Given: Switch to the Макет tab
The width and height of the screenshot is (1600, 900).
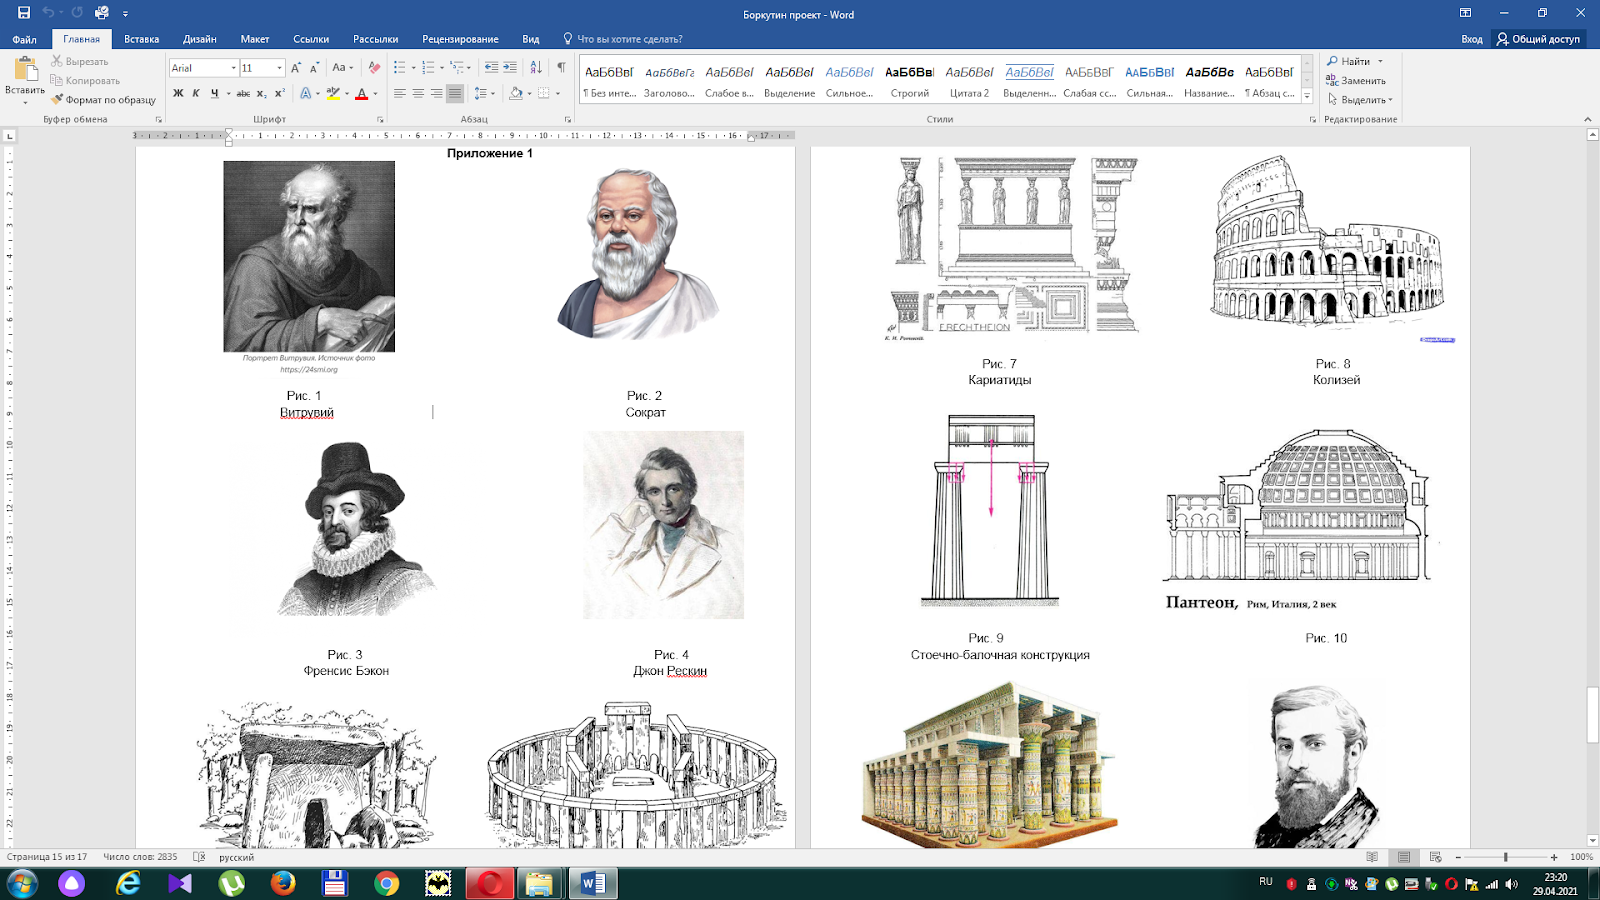Looking at the screenshot, I should [x=255, y=39].
